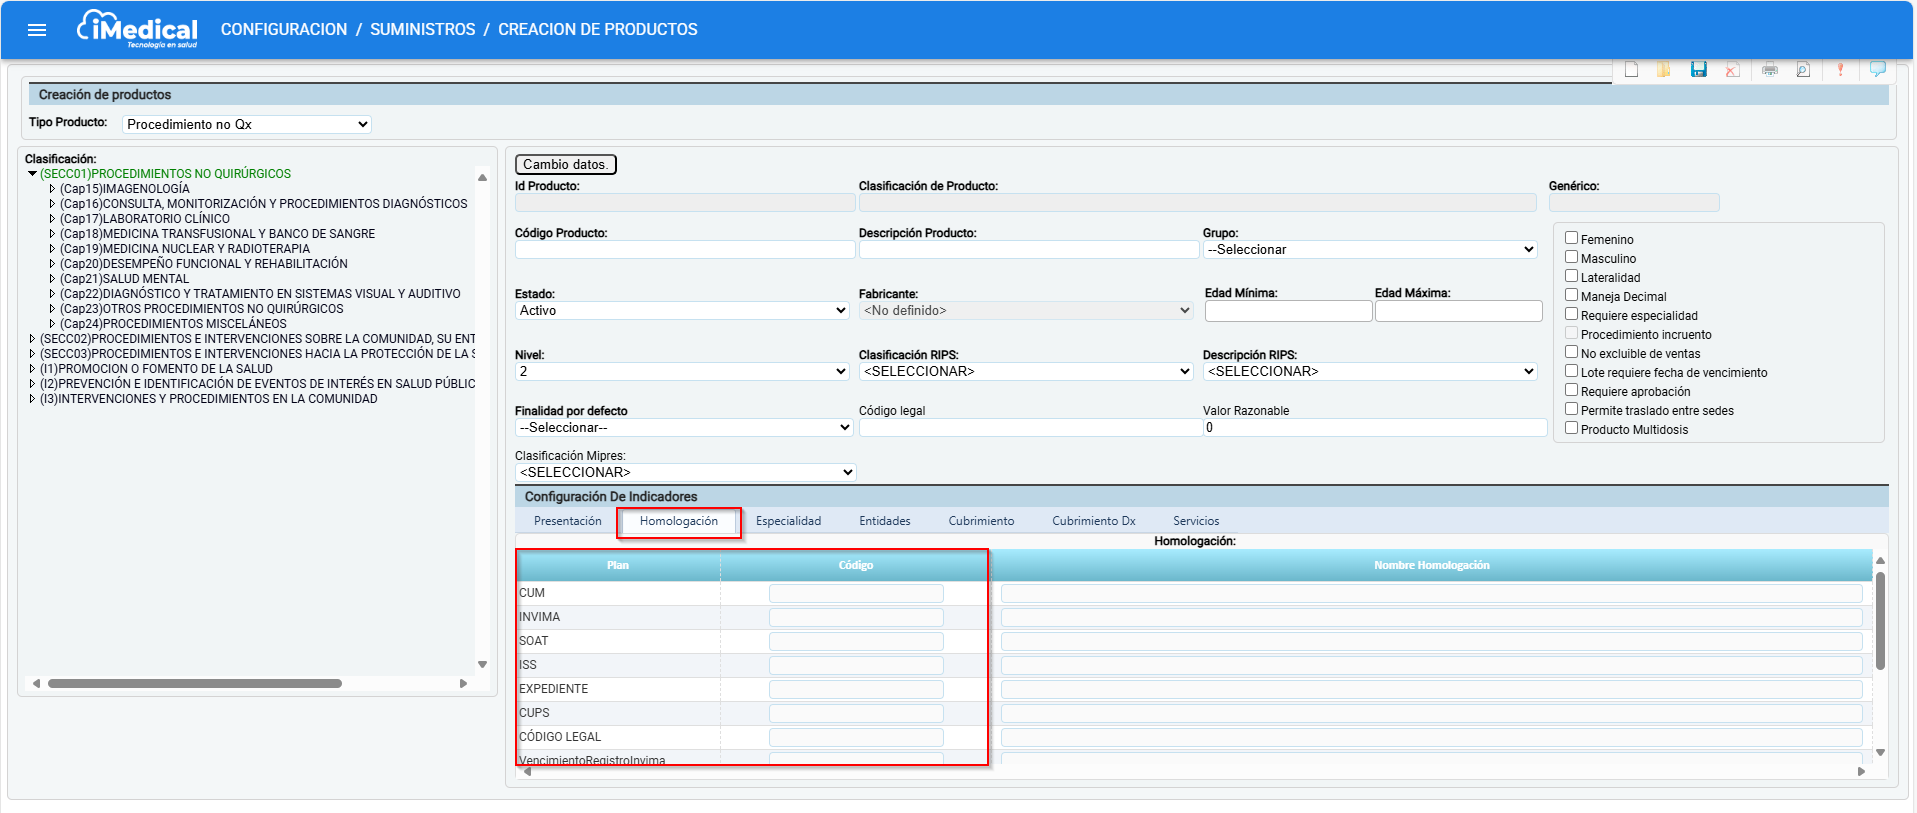Click the search document magnifier icon
The image size is (1917, 813).
pos(1803,70)
